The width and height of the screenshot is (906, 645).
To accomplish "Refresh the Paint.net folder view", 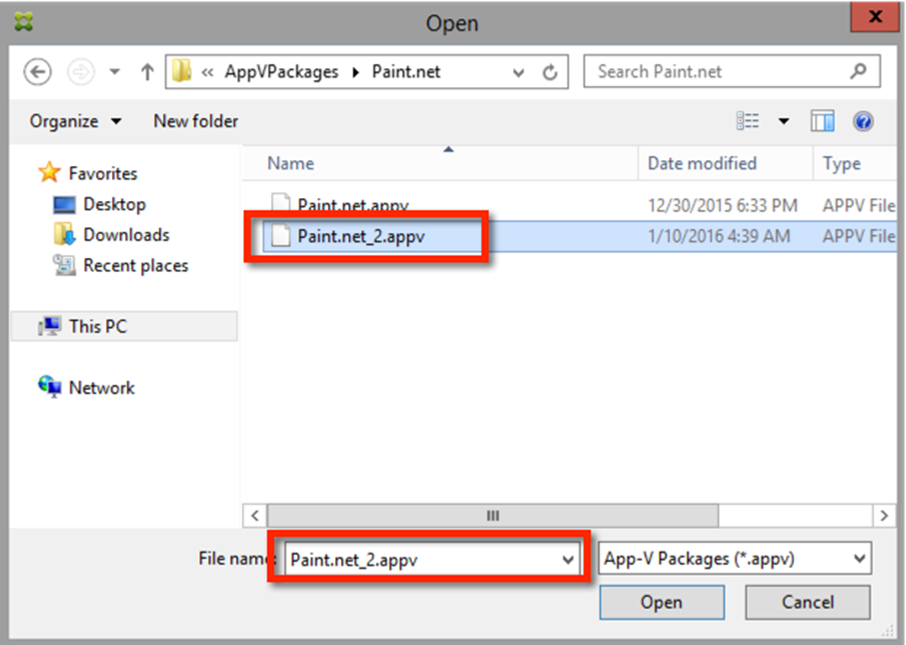I will 549,72.
